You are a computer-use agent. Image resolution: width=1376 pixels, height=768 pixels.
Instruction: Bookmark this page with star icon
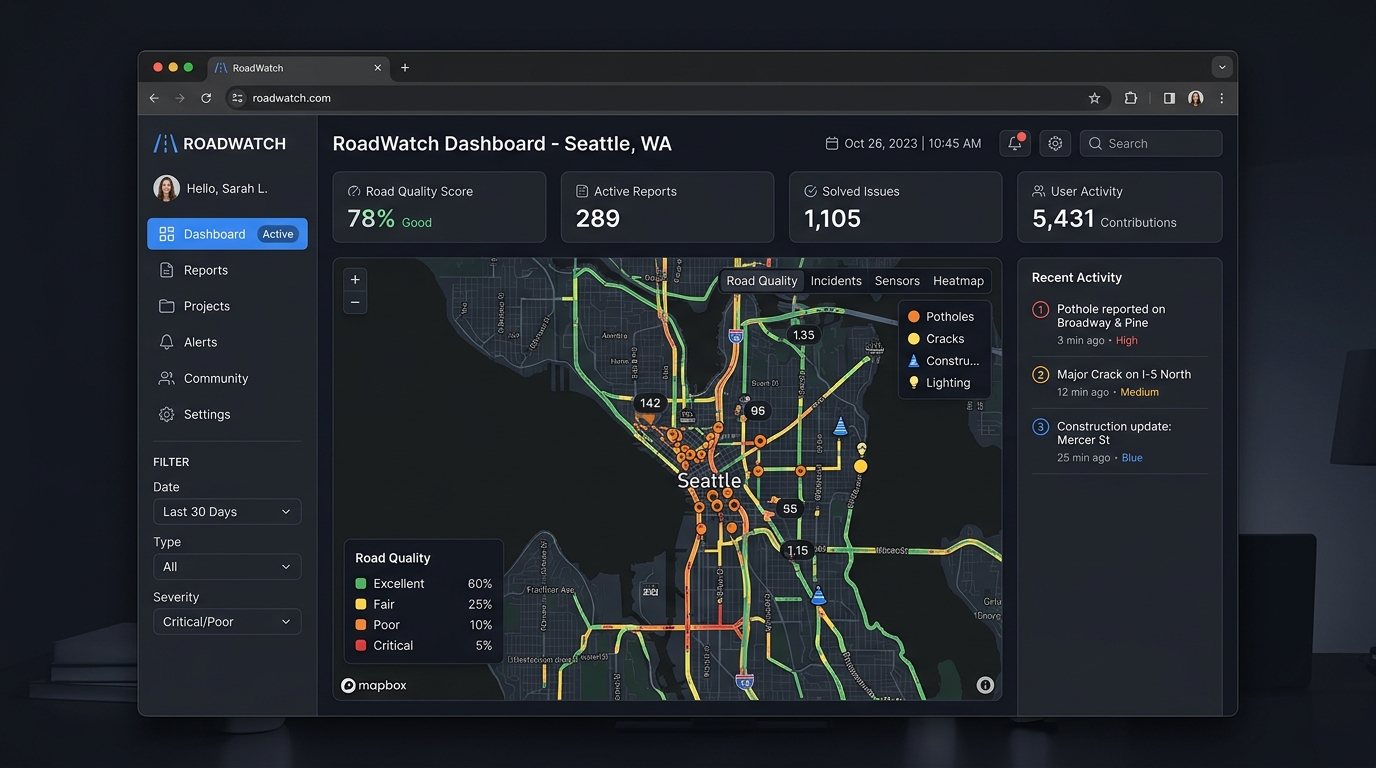click(x=1094, y=98)
